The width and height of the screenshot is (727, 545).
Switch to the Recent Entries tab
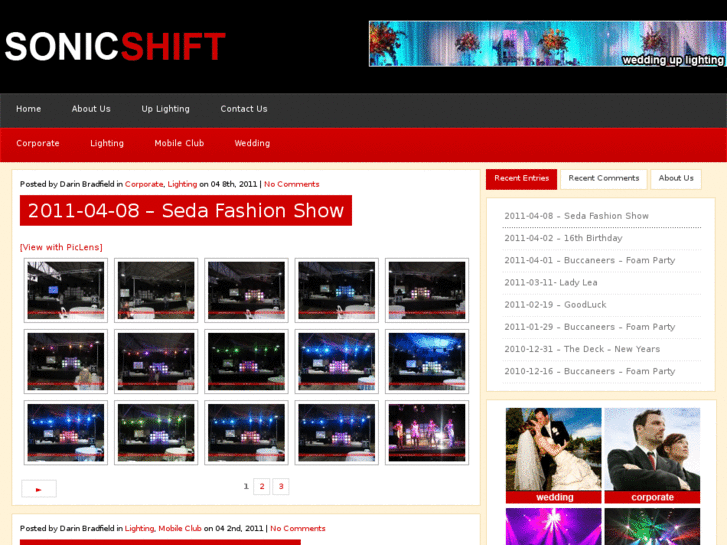pos(522,179)
